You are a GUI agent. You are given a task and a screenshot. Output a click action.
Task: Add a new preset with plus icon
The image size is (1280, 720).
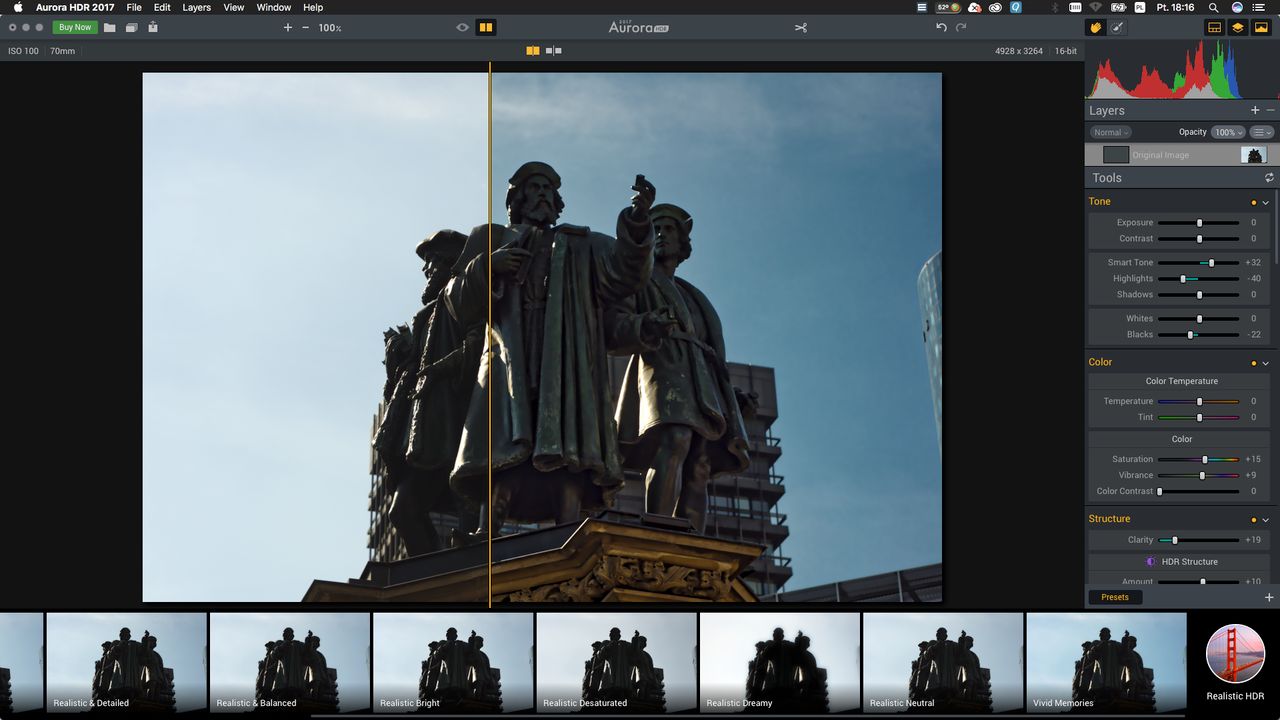pos(1269,597)
